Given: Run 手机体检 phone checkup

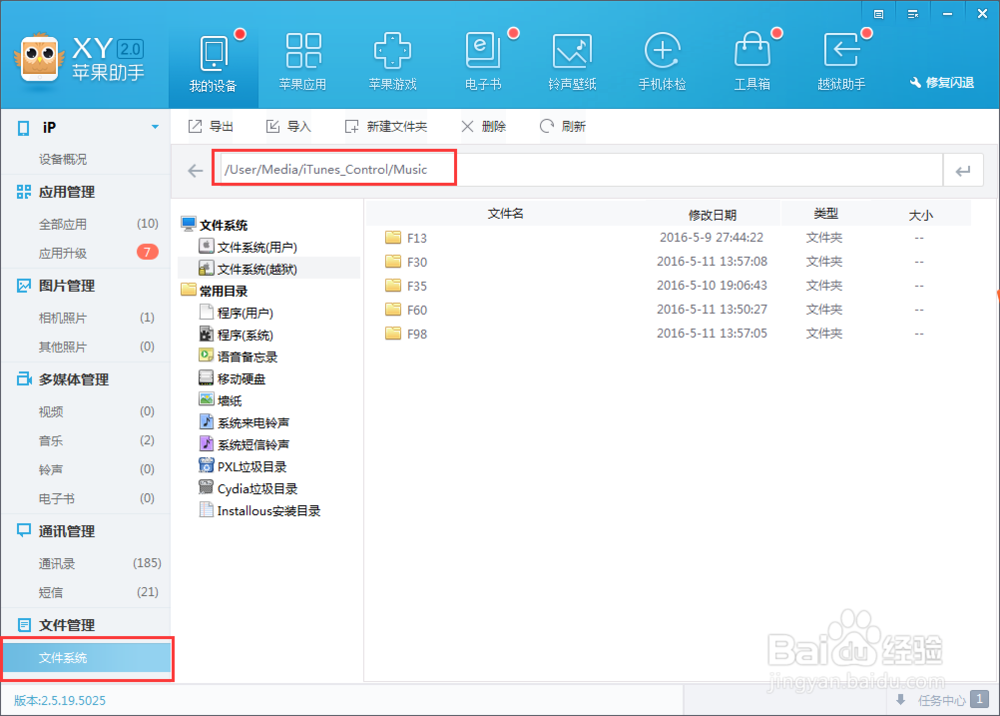Looking at the screenshot, I should pyautogui.click(x=662, y=60).
